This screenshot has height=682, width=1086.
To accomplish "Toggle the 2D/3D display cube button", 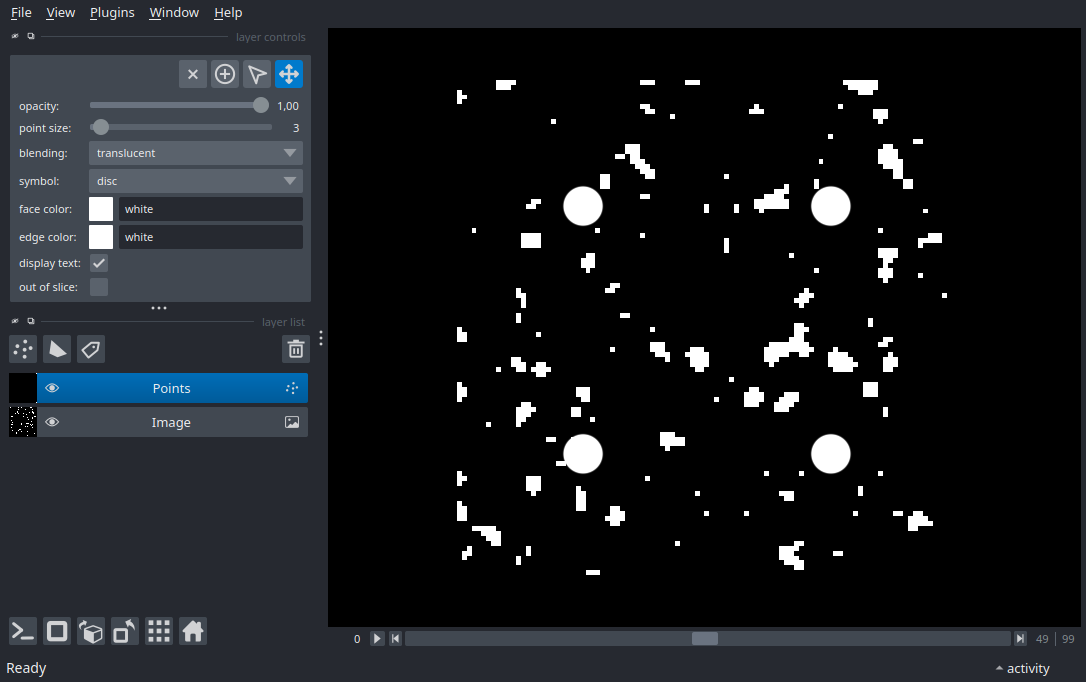I will (91, 631).
